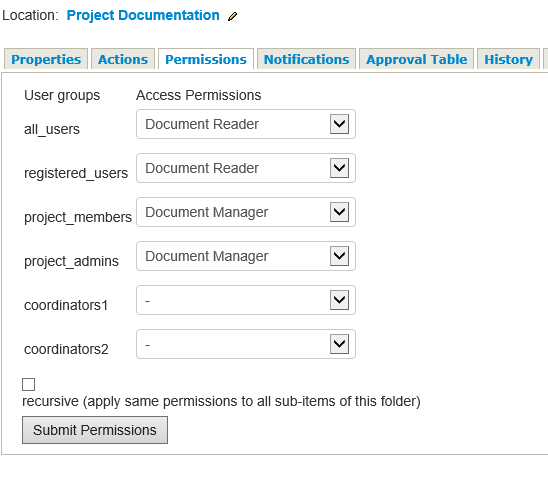Go to the Notifications tab
The height and width of the screenshot is (499, 548).
[x=307, y=59]
